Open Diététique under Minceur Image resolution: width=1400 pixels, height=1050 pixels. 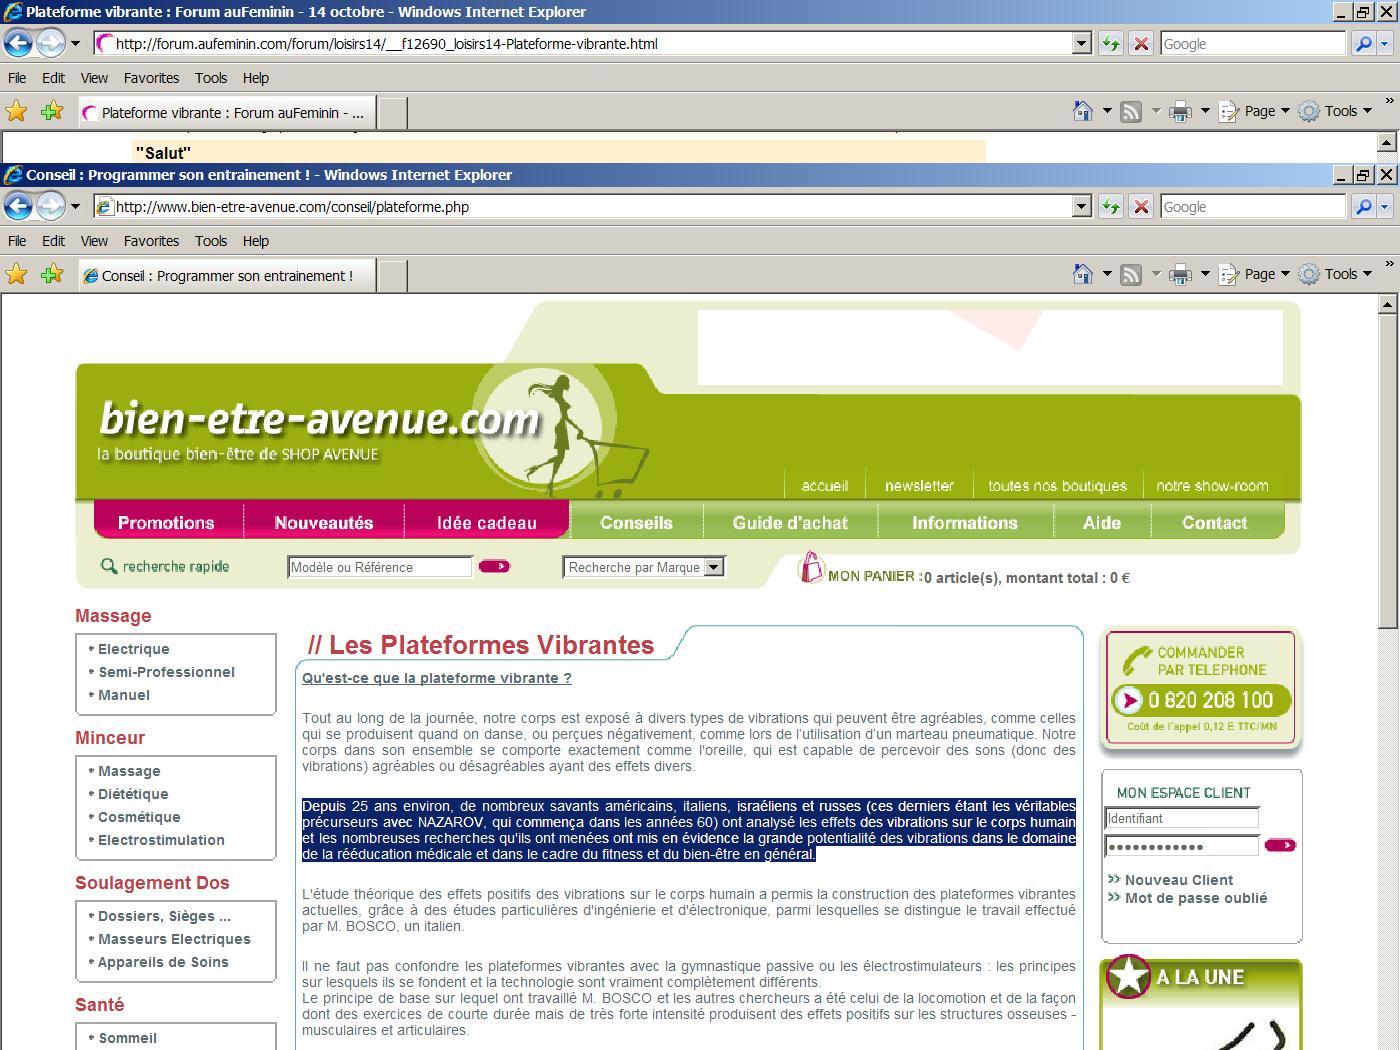tap(133, 794)
